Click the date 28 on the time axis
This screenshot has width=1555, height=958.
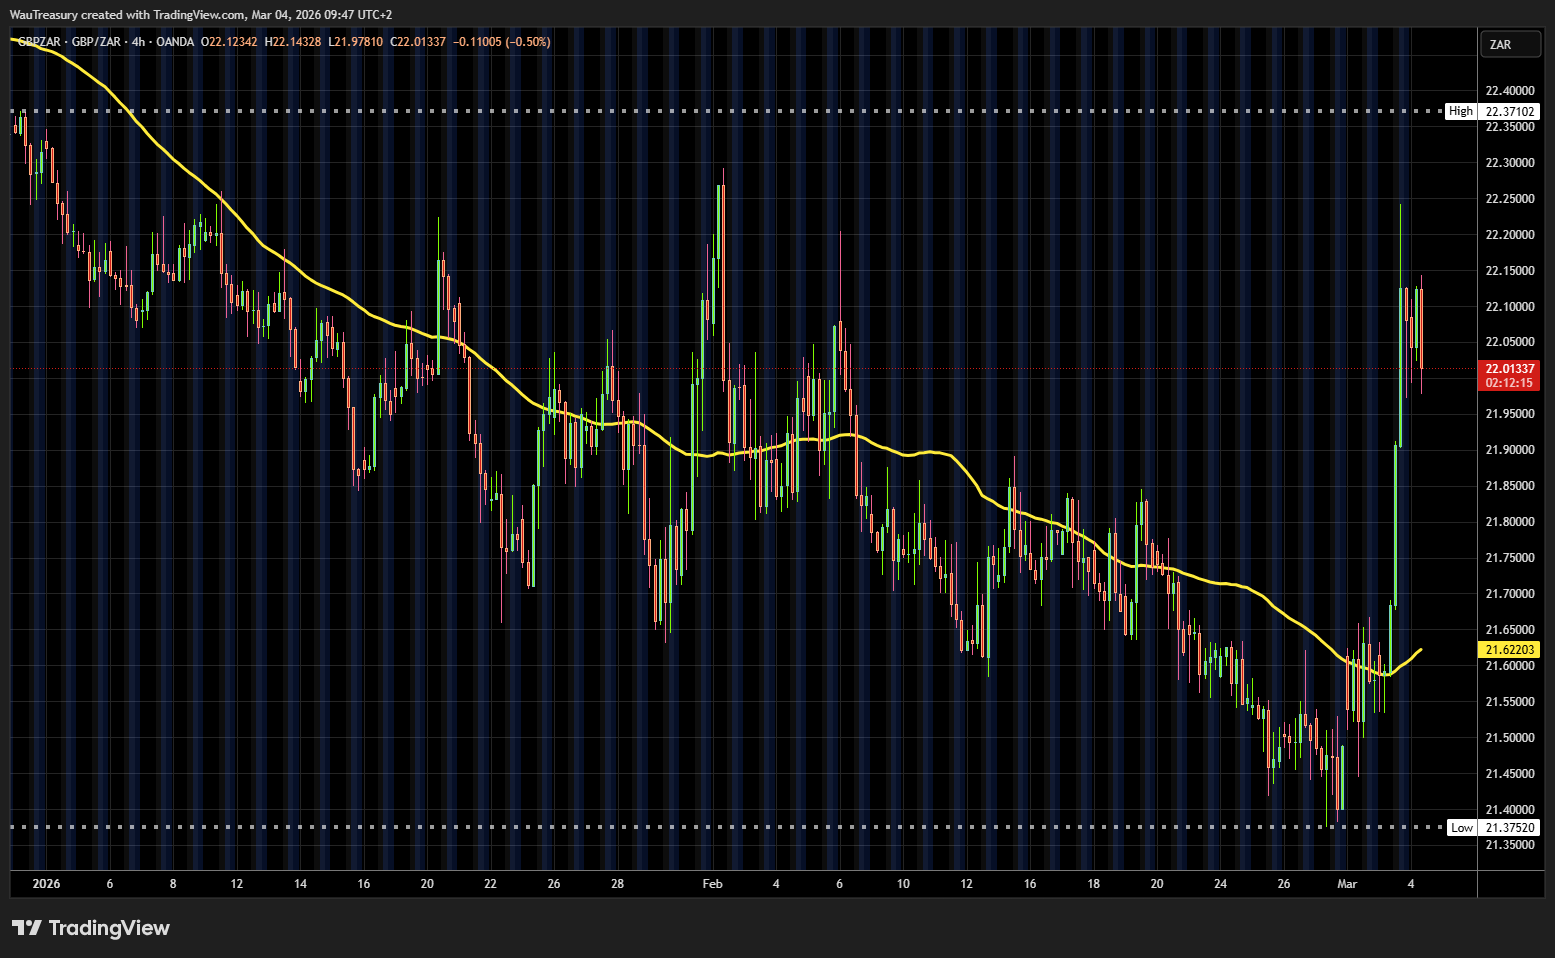617,884
